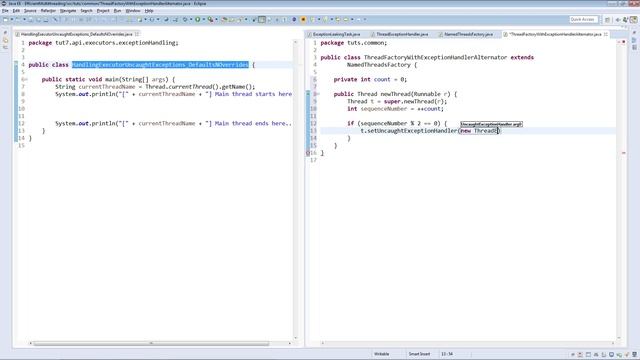The height and width of the screenshot is (360, 640).
Task: Click the red error overview marker at top right
Action: pos(624,42)
